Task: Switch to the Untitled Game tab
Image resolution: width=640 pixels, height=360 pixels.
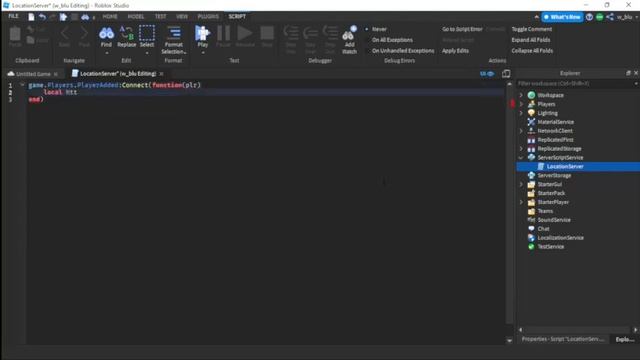Action: [33, 74]
